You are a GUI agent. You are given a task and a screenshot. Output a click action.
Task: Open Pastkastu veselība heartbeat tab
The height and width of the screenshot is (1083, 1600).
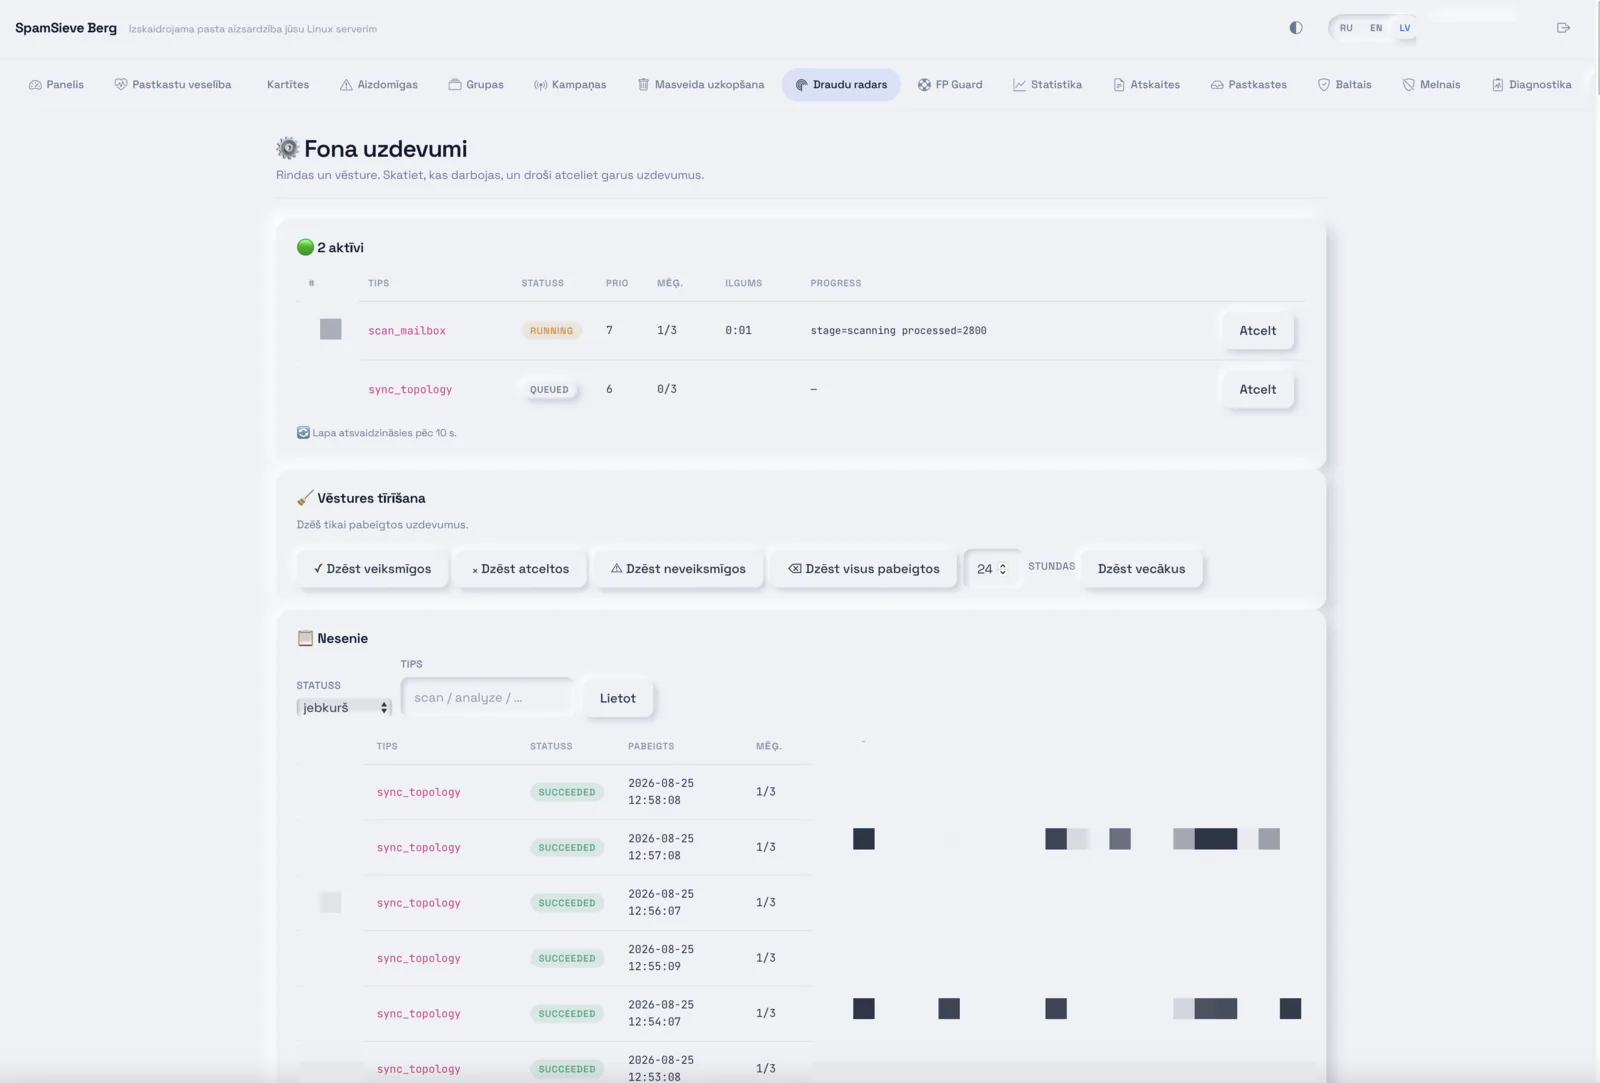(x=173, y=85)
